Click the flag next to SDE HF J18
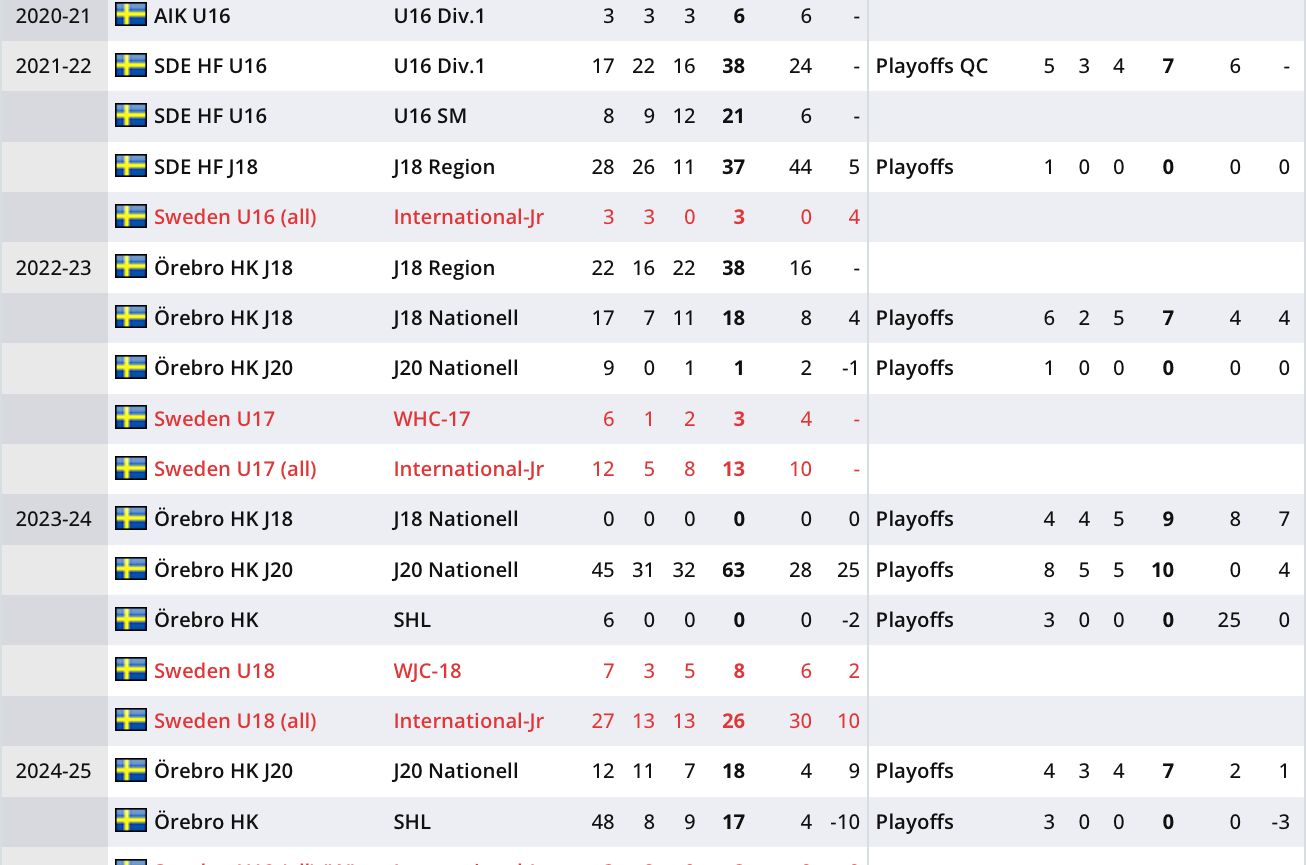1306x865 pixels. point(131,166)
